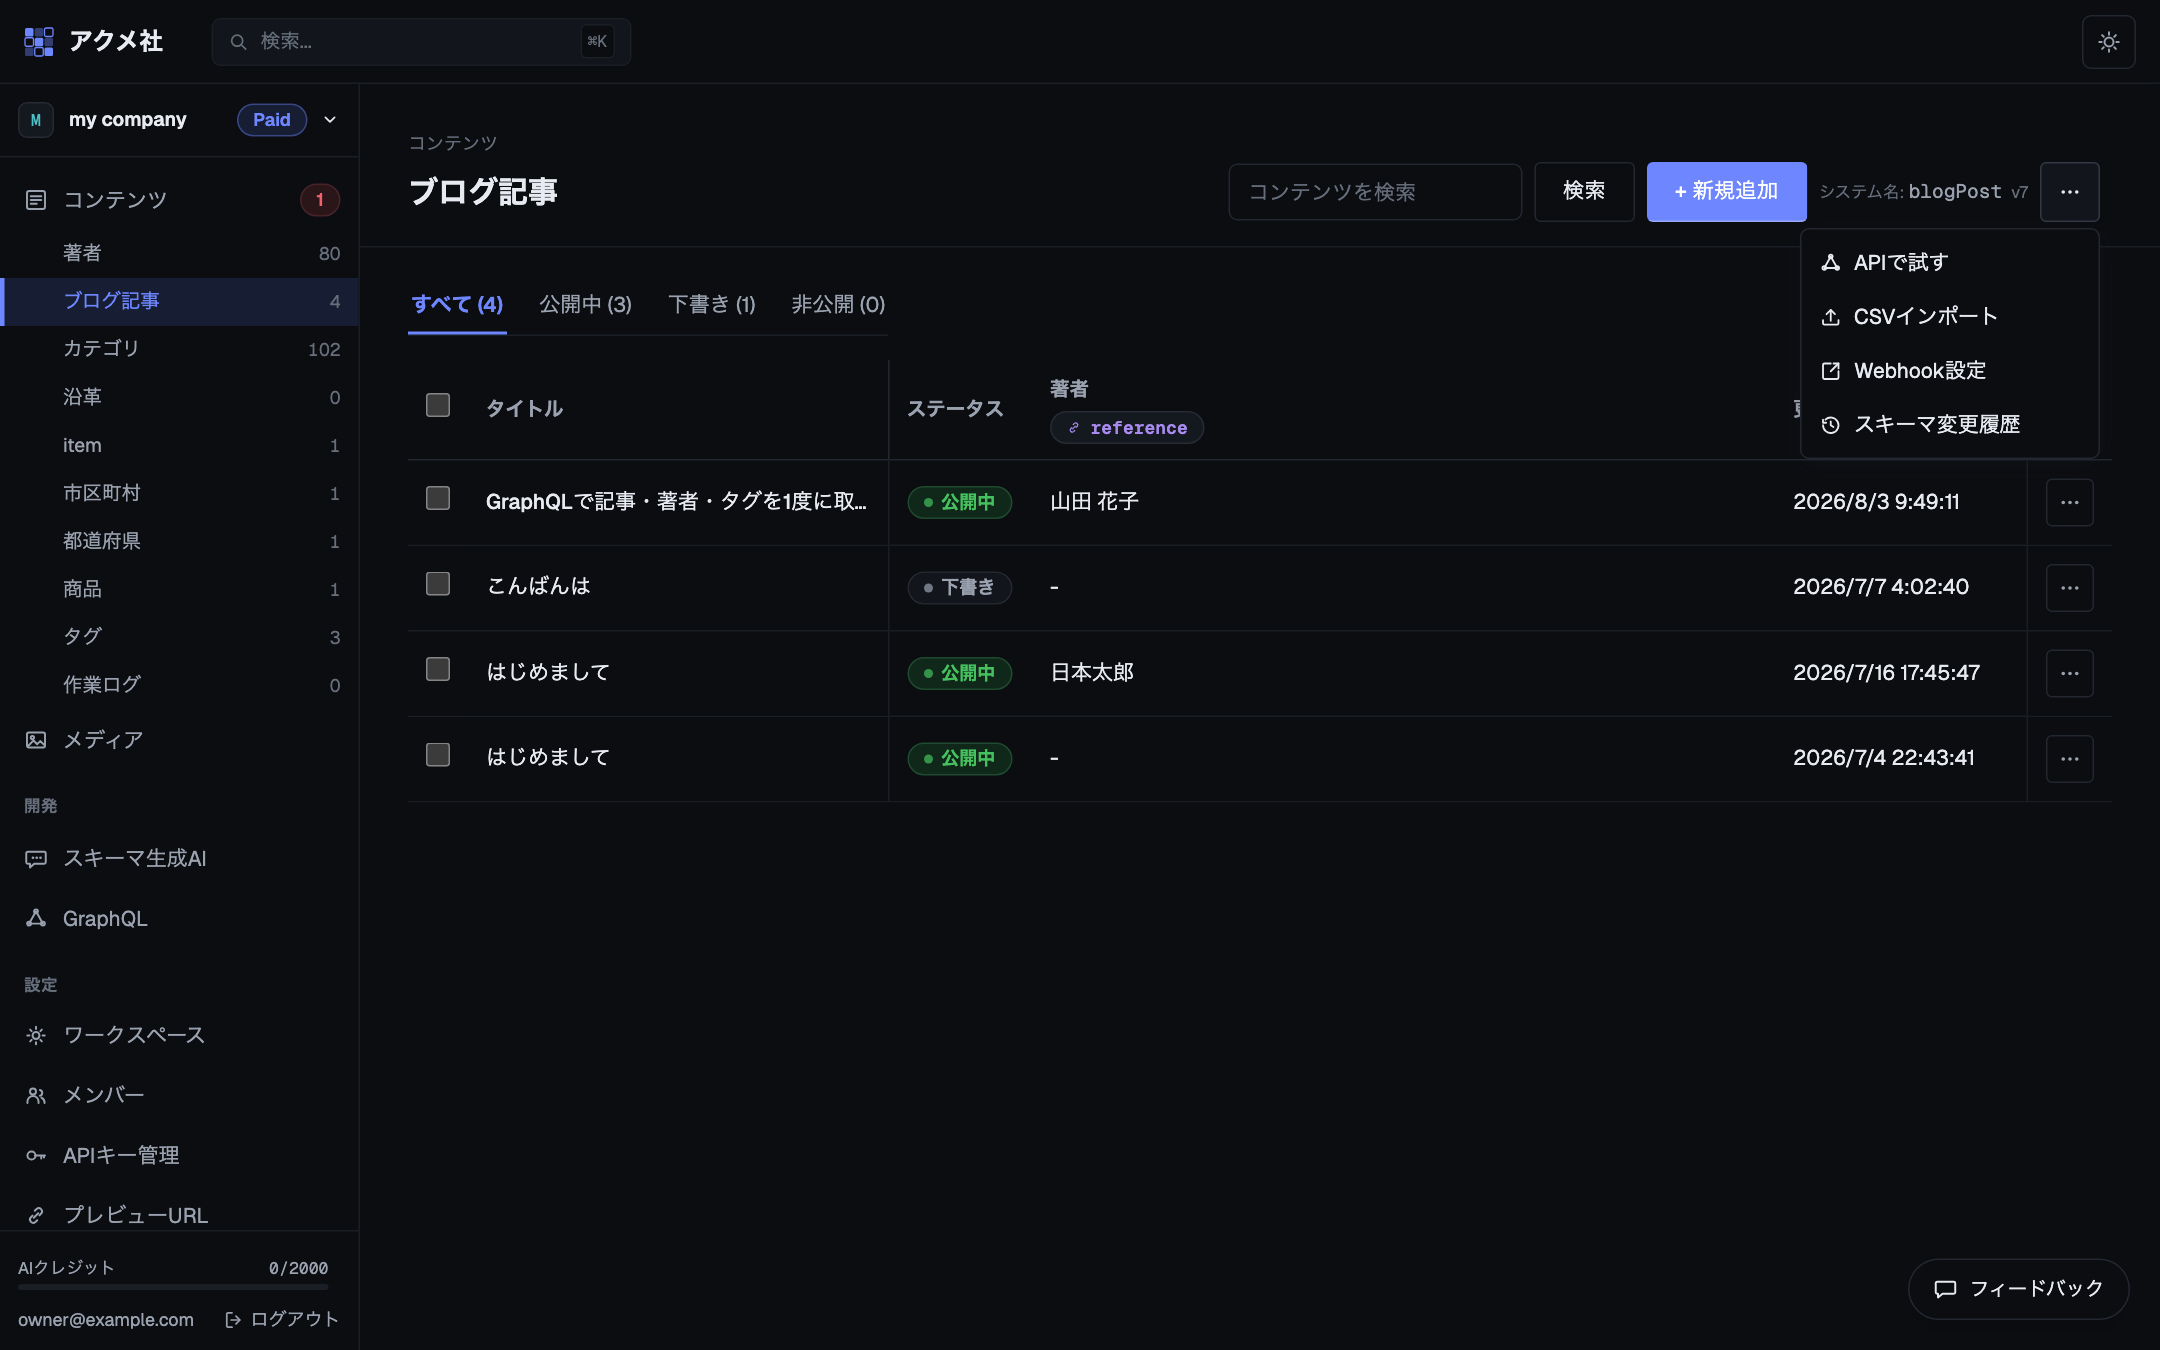
Task: Click the ログアウト link
Action: point(282,1319)
